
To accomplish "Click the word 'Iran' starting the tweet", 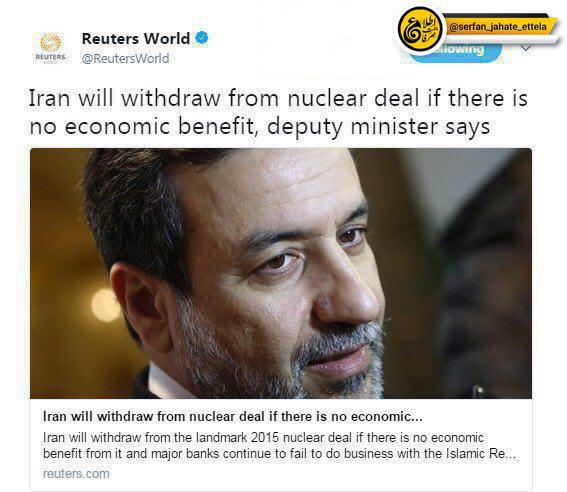I will 49,98.
